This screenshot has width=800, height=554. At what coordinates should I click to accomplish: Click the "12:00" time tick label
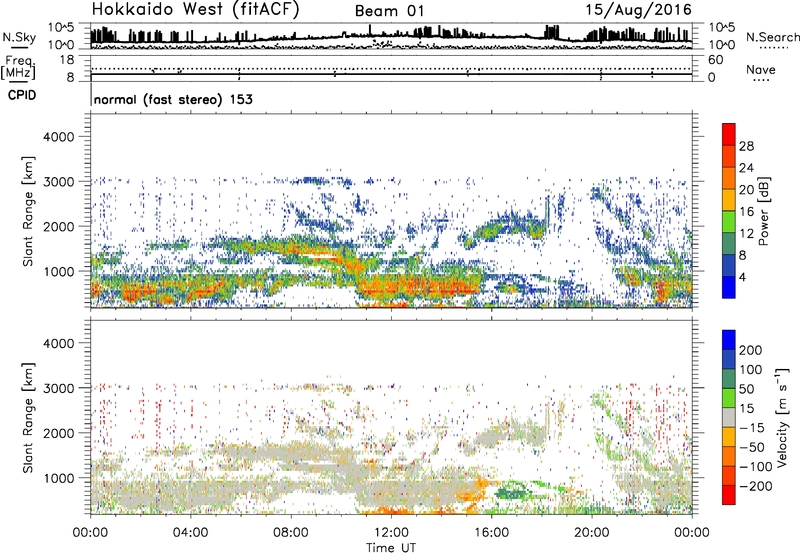tap(391, 533)
